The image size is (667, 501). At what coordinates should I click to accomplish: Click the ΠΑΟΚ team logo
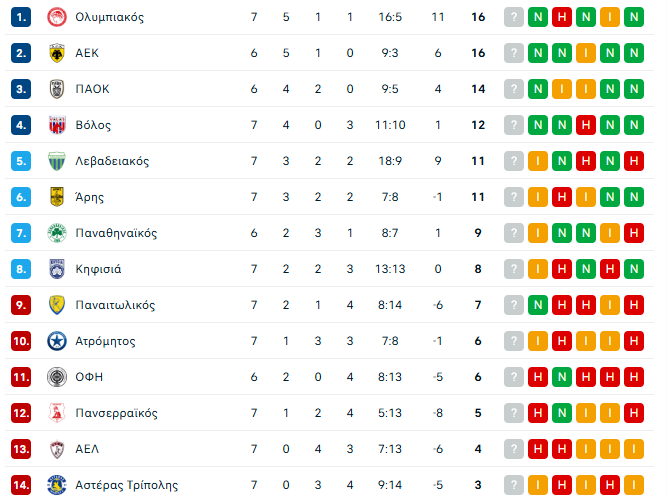coord(56,89)
